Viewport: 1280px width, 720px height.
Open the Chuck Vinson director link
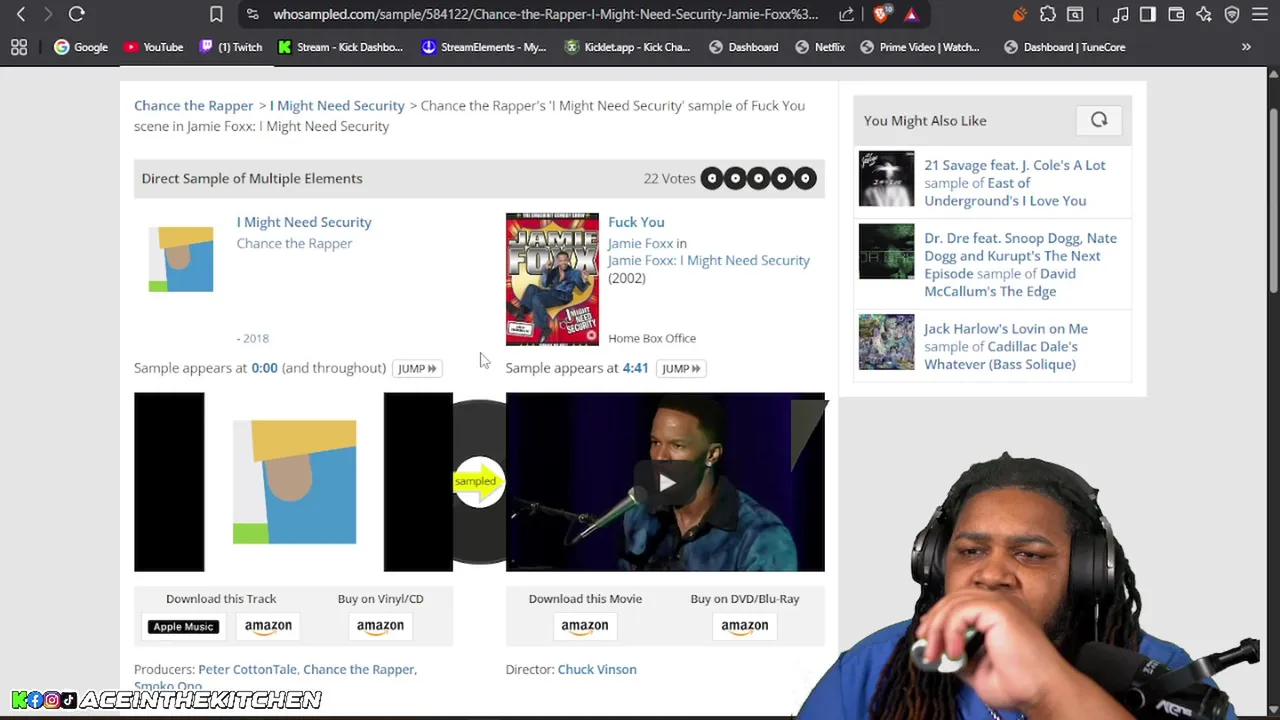click(597, 669)
